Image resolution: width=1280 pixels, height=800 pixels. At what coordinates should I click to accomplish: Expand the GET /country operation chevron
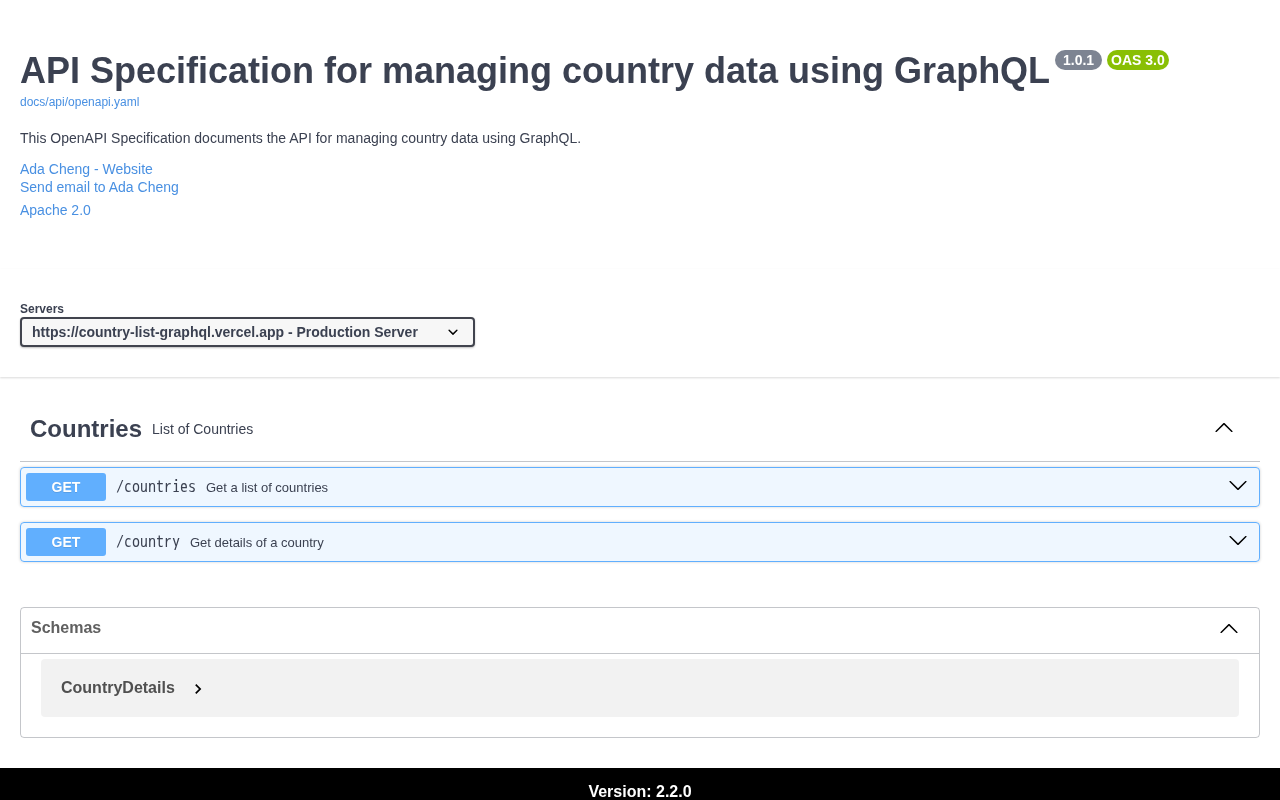(1237, 541)
